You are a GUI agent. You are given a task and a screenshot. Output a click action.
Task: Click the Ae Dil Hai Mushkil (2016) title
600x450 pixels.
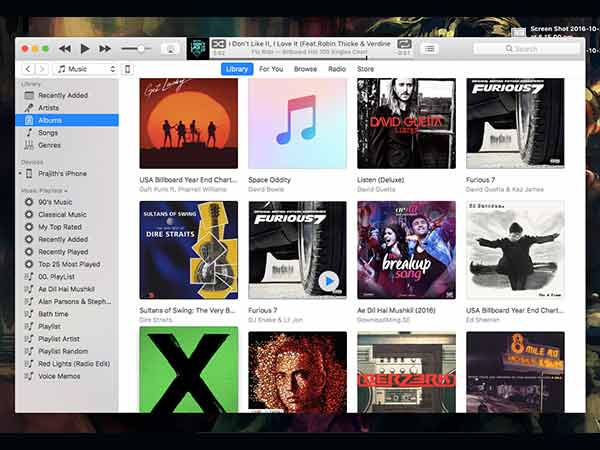point(396,310)
